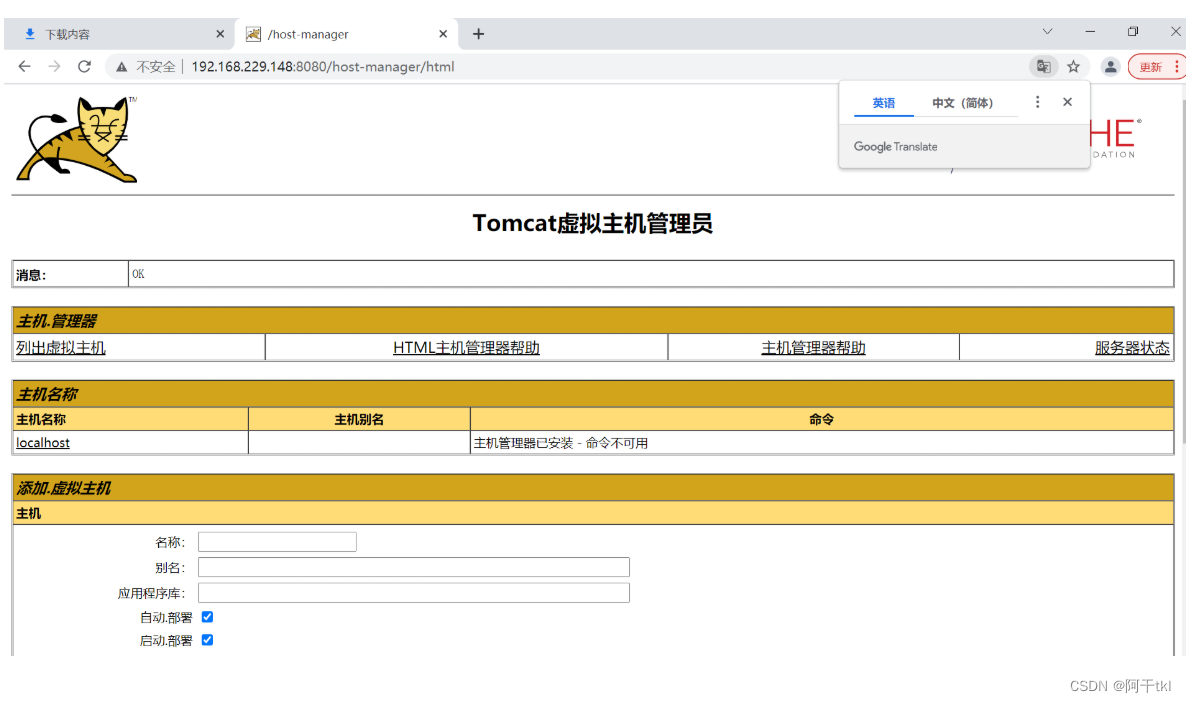The height and width of the screenshot is (702, 1186).
Task: Open the translate popup options dots
Action: [x=1037, y=101]
